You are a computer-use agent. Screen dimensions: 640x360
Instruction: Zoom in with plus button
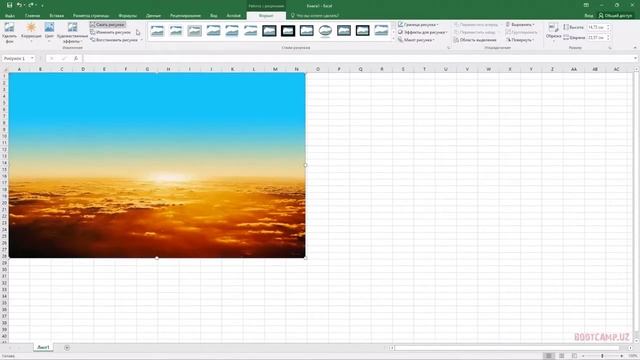[622, 356]
